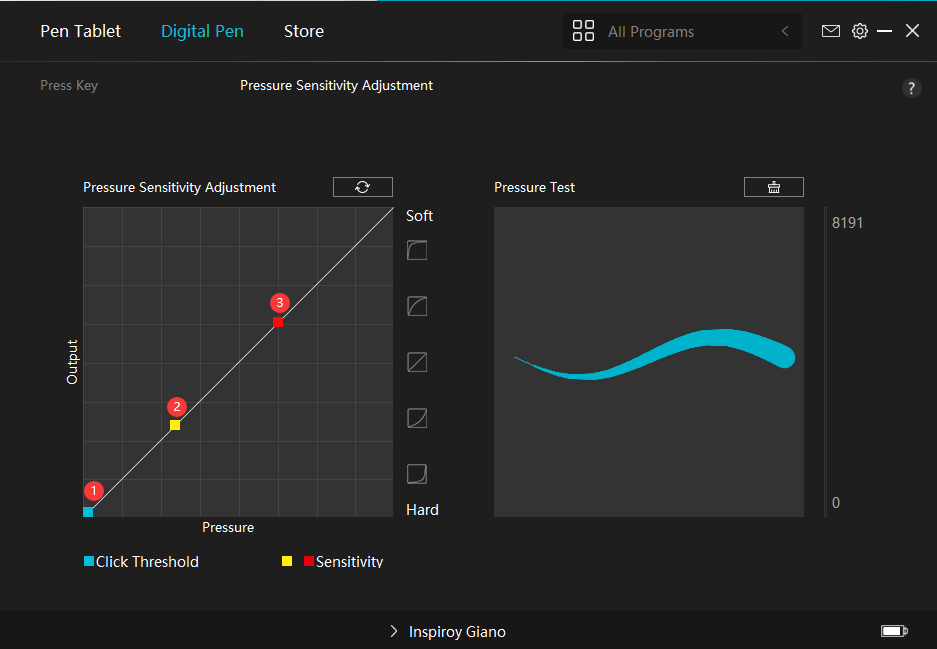937x649 pixels.
Task: Open settings via the gear icon
Action: [859, 31]
